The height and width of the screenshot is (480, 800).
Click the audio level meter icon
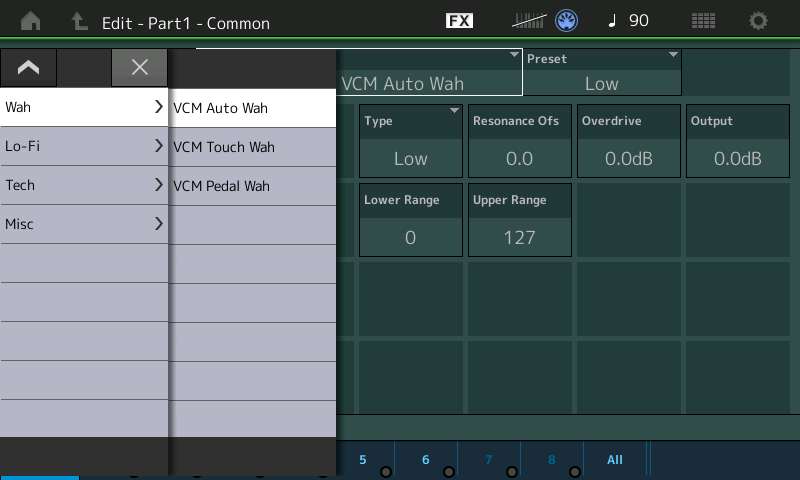[530, 21]
